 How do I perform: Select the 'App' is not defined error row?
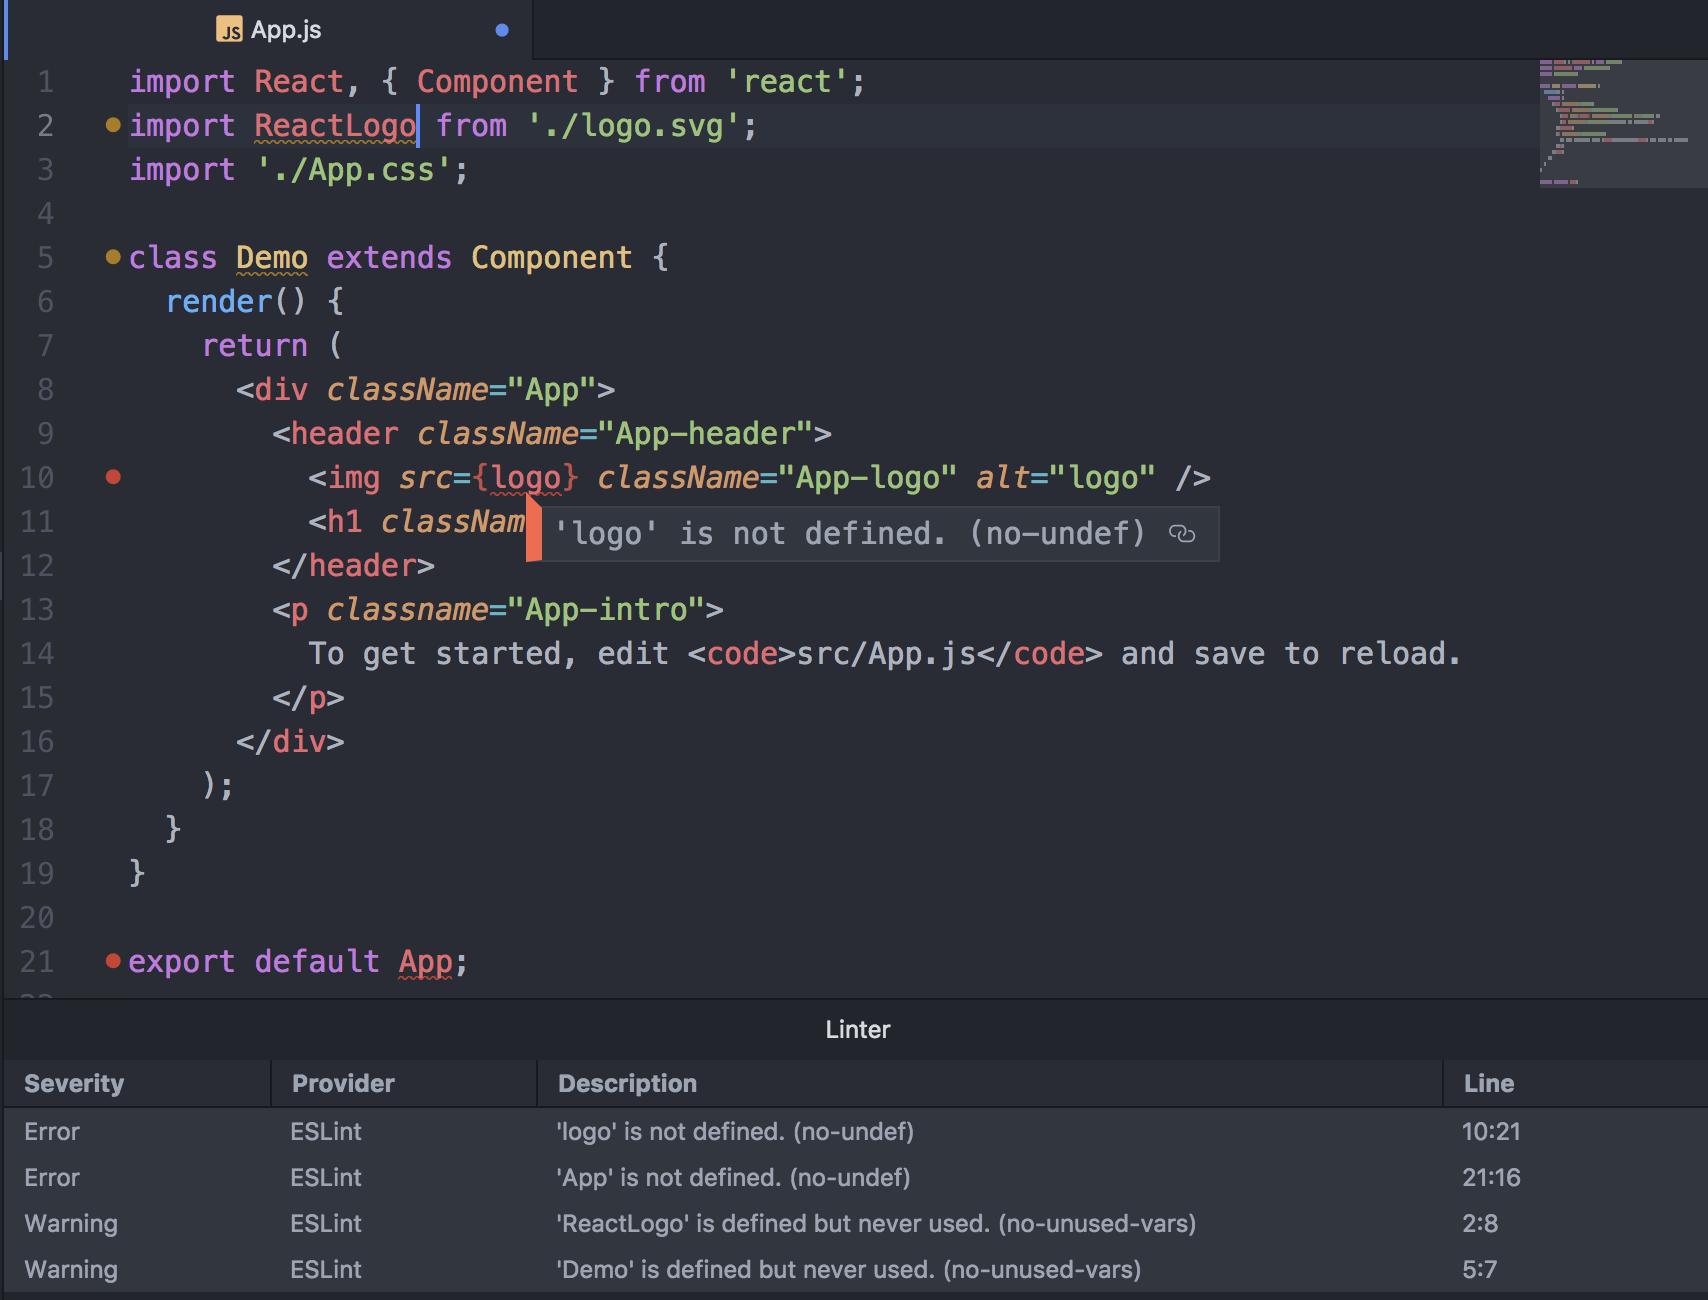pos(732,1177)
